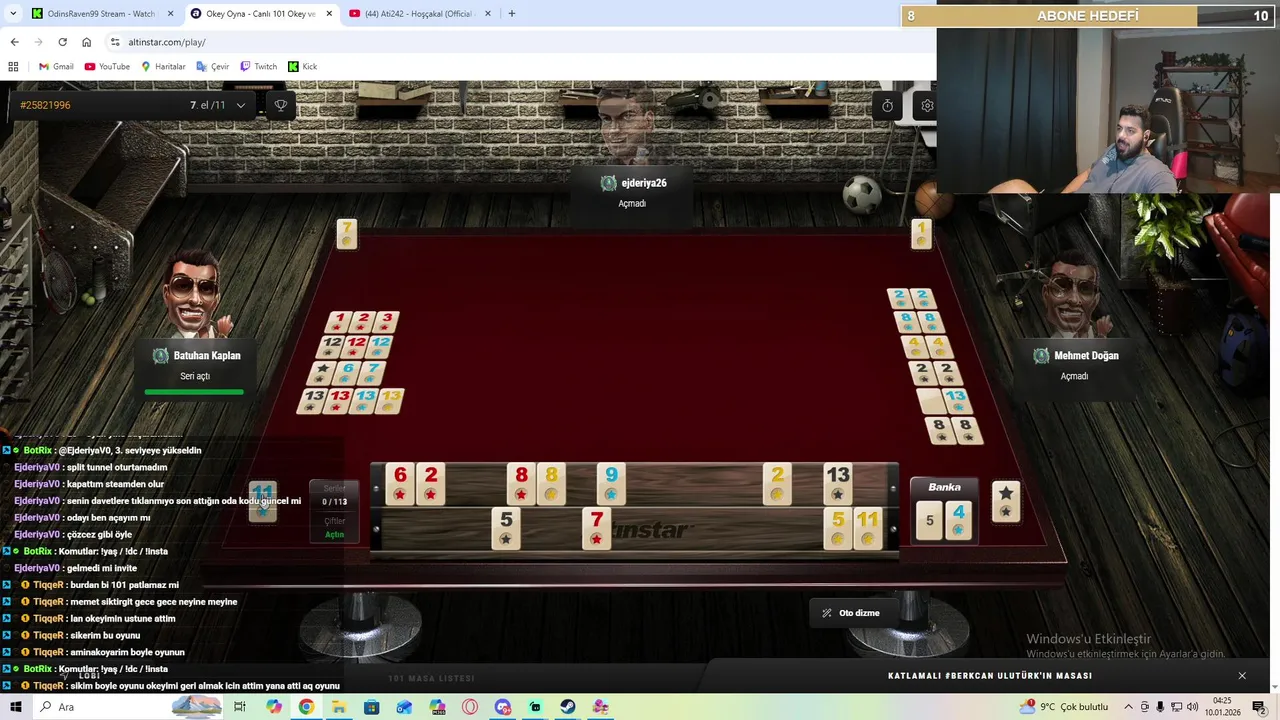Viewport: 1280px width, 720px height.
Task: Click the 101 MASA LİSTESİ label
Action: [x=431, y=679]
